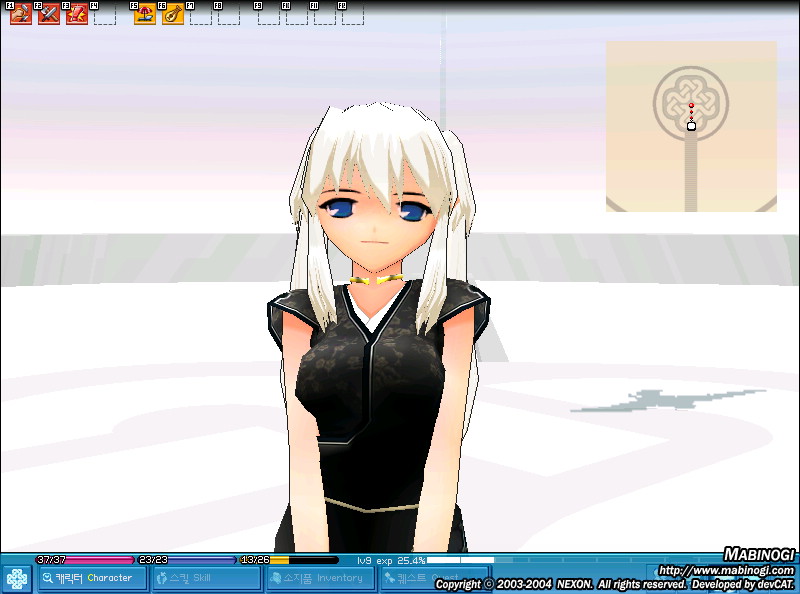Open the Quest window
800x594 pixels.
tap(435, 578)
